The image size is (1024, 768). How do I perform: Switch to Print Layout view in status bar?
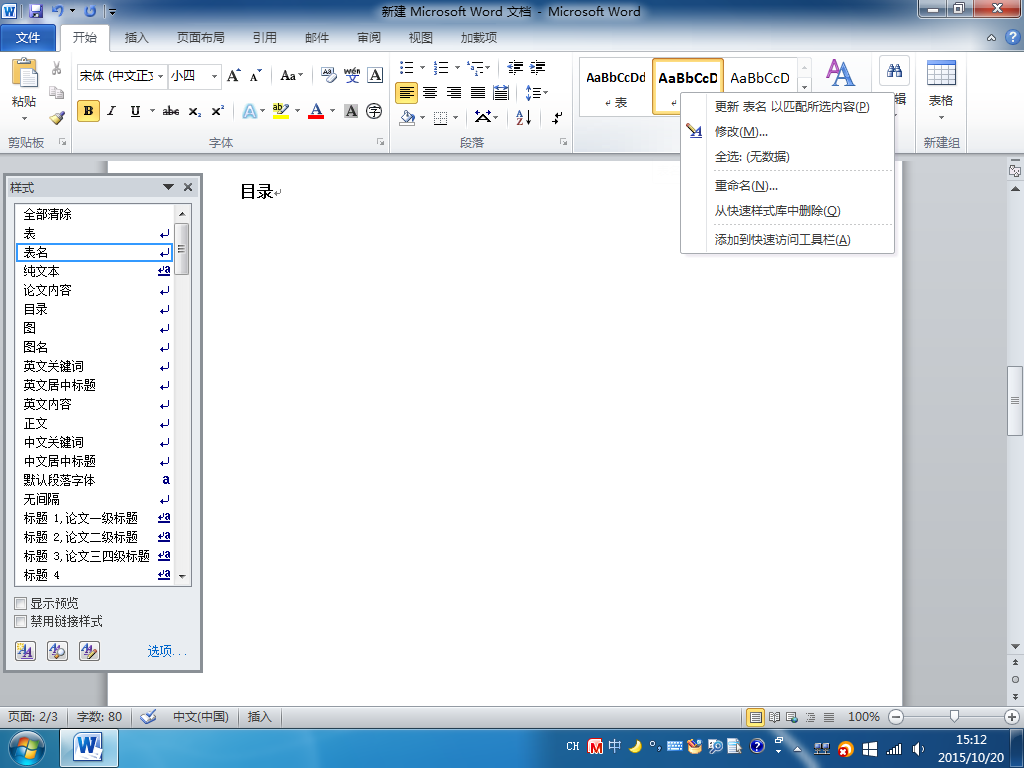click(756, 717)
